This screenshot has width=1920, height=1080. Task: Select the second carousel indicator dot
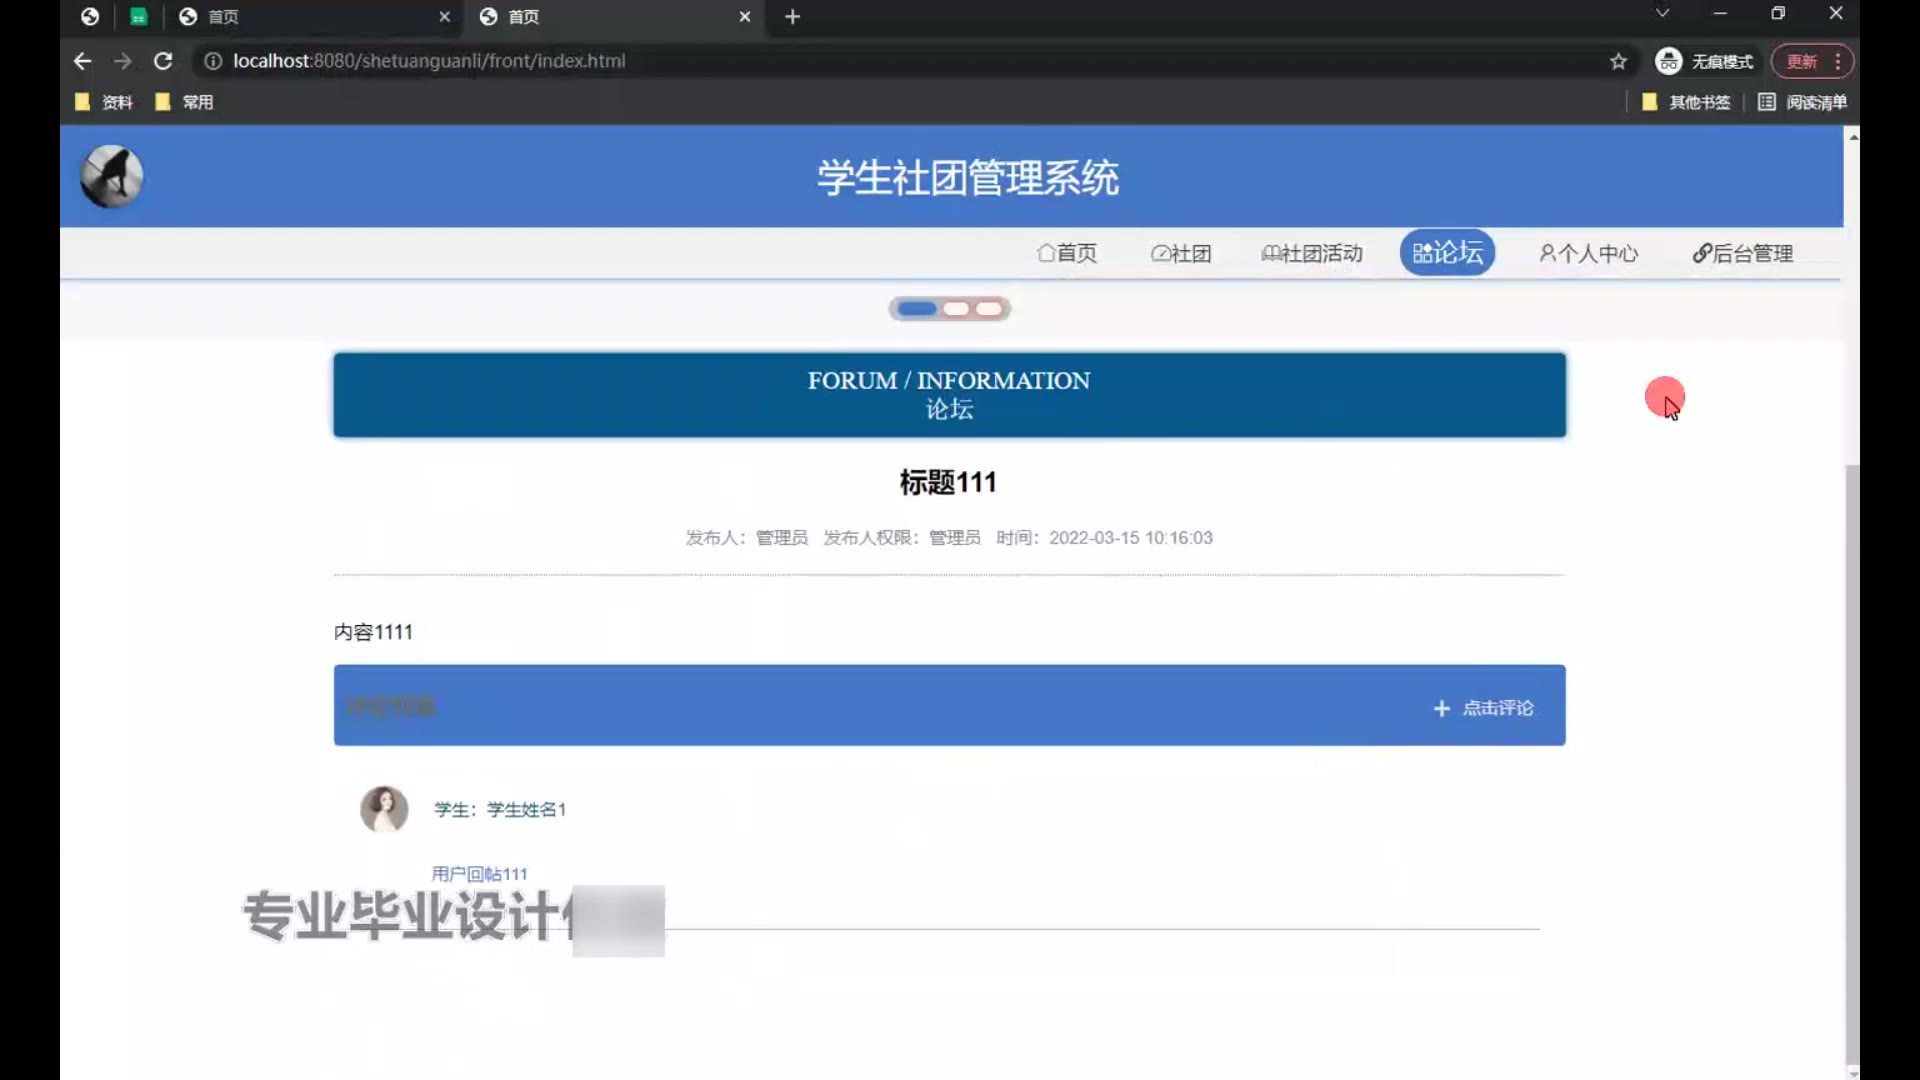click(956, 308)
